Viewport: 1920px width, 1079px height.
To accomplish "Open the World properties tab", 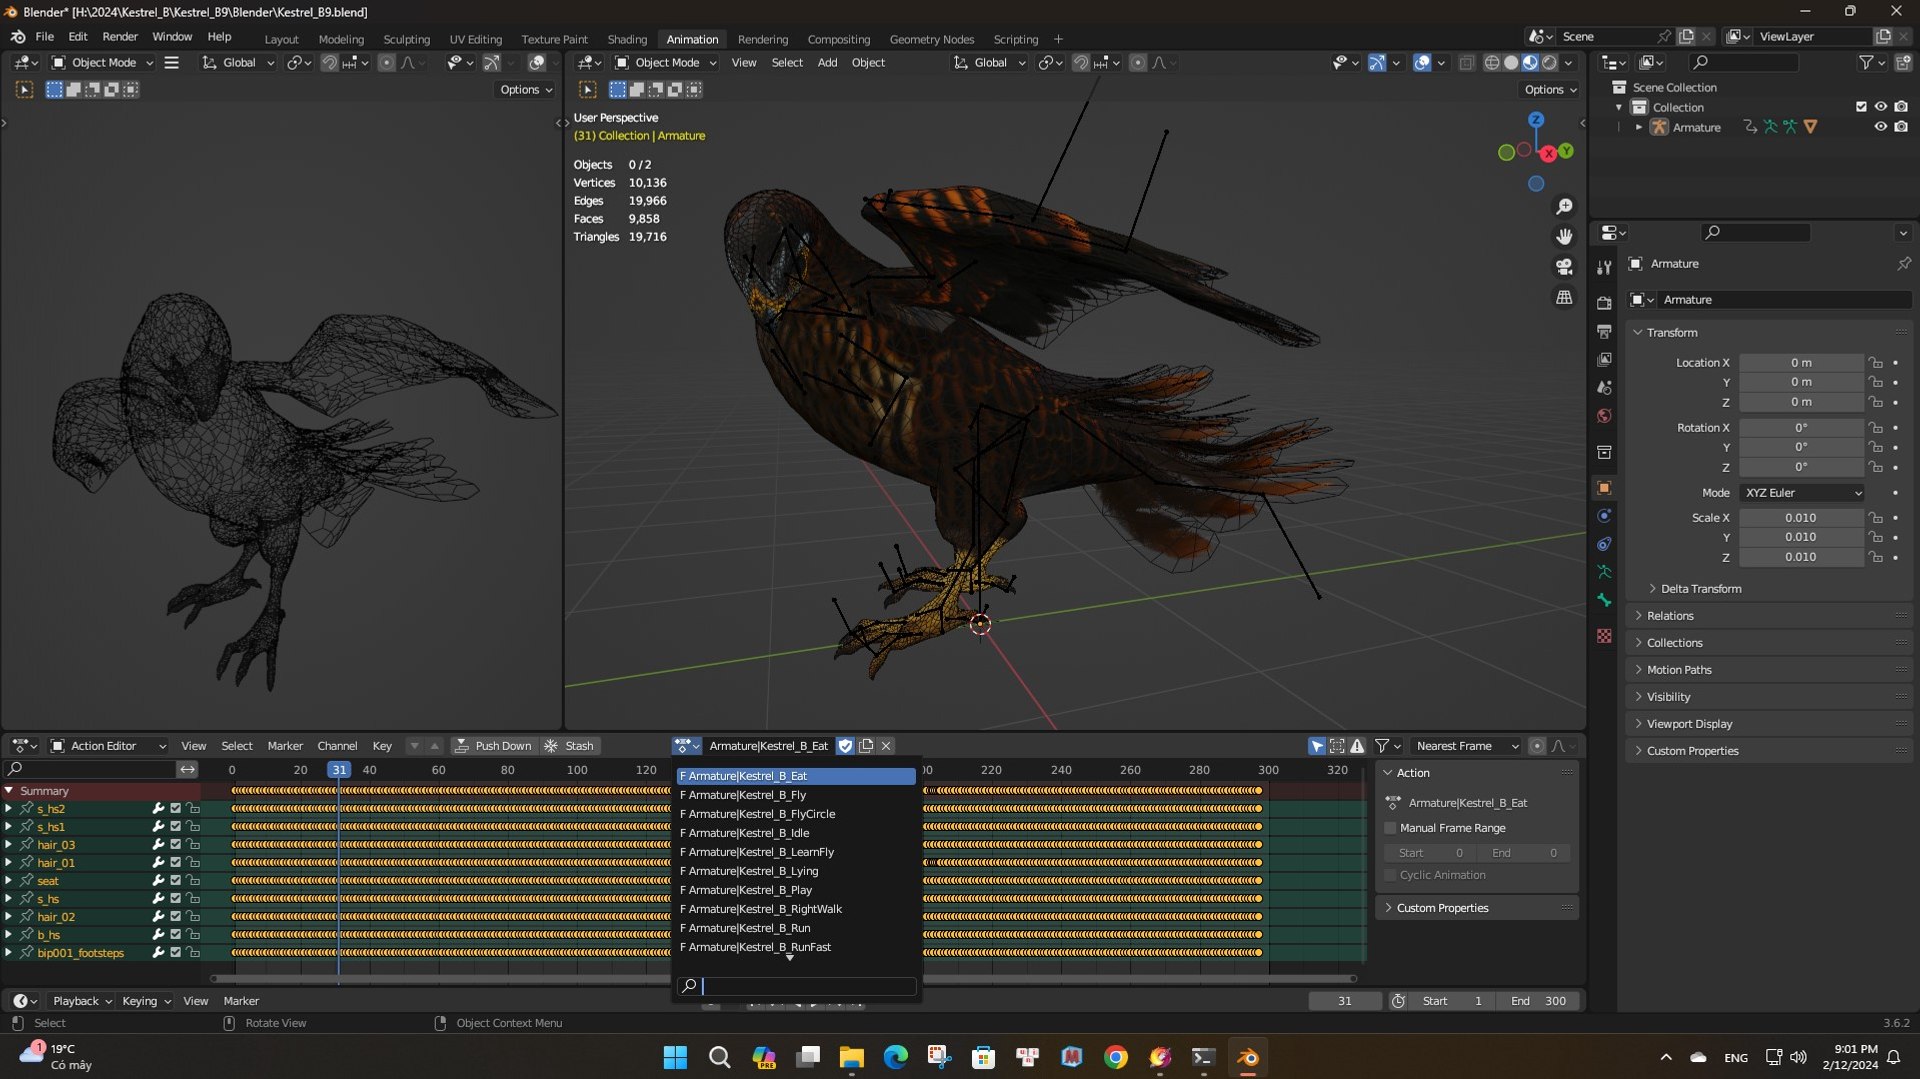I will click(x=1604, y=416).
